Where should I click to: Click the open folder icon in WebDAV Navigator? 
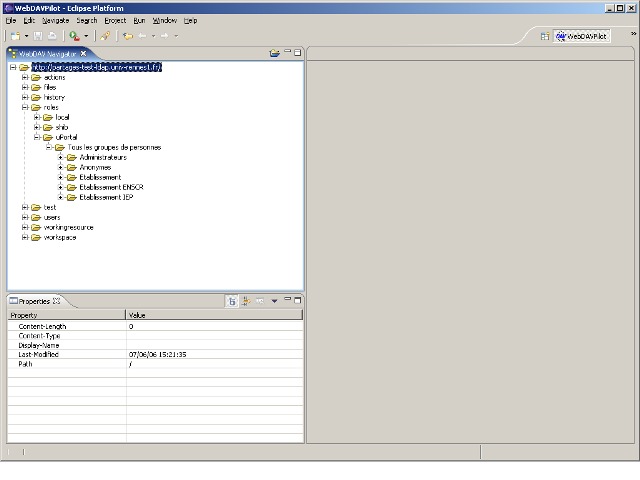274,52
